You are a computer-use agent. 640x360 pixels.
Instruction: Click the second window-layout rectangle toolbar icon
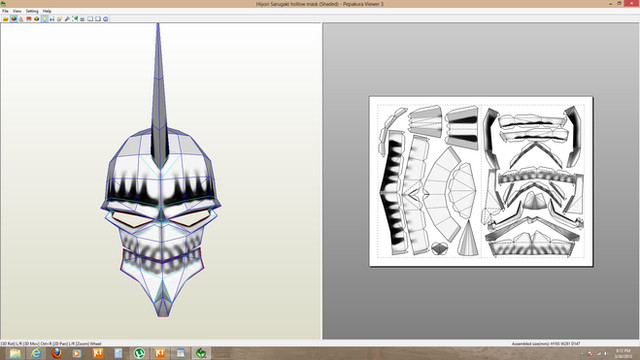pyautogui.click(x=98, y=19)
